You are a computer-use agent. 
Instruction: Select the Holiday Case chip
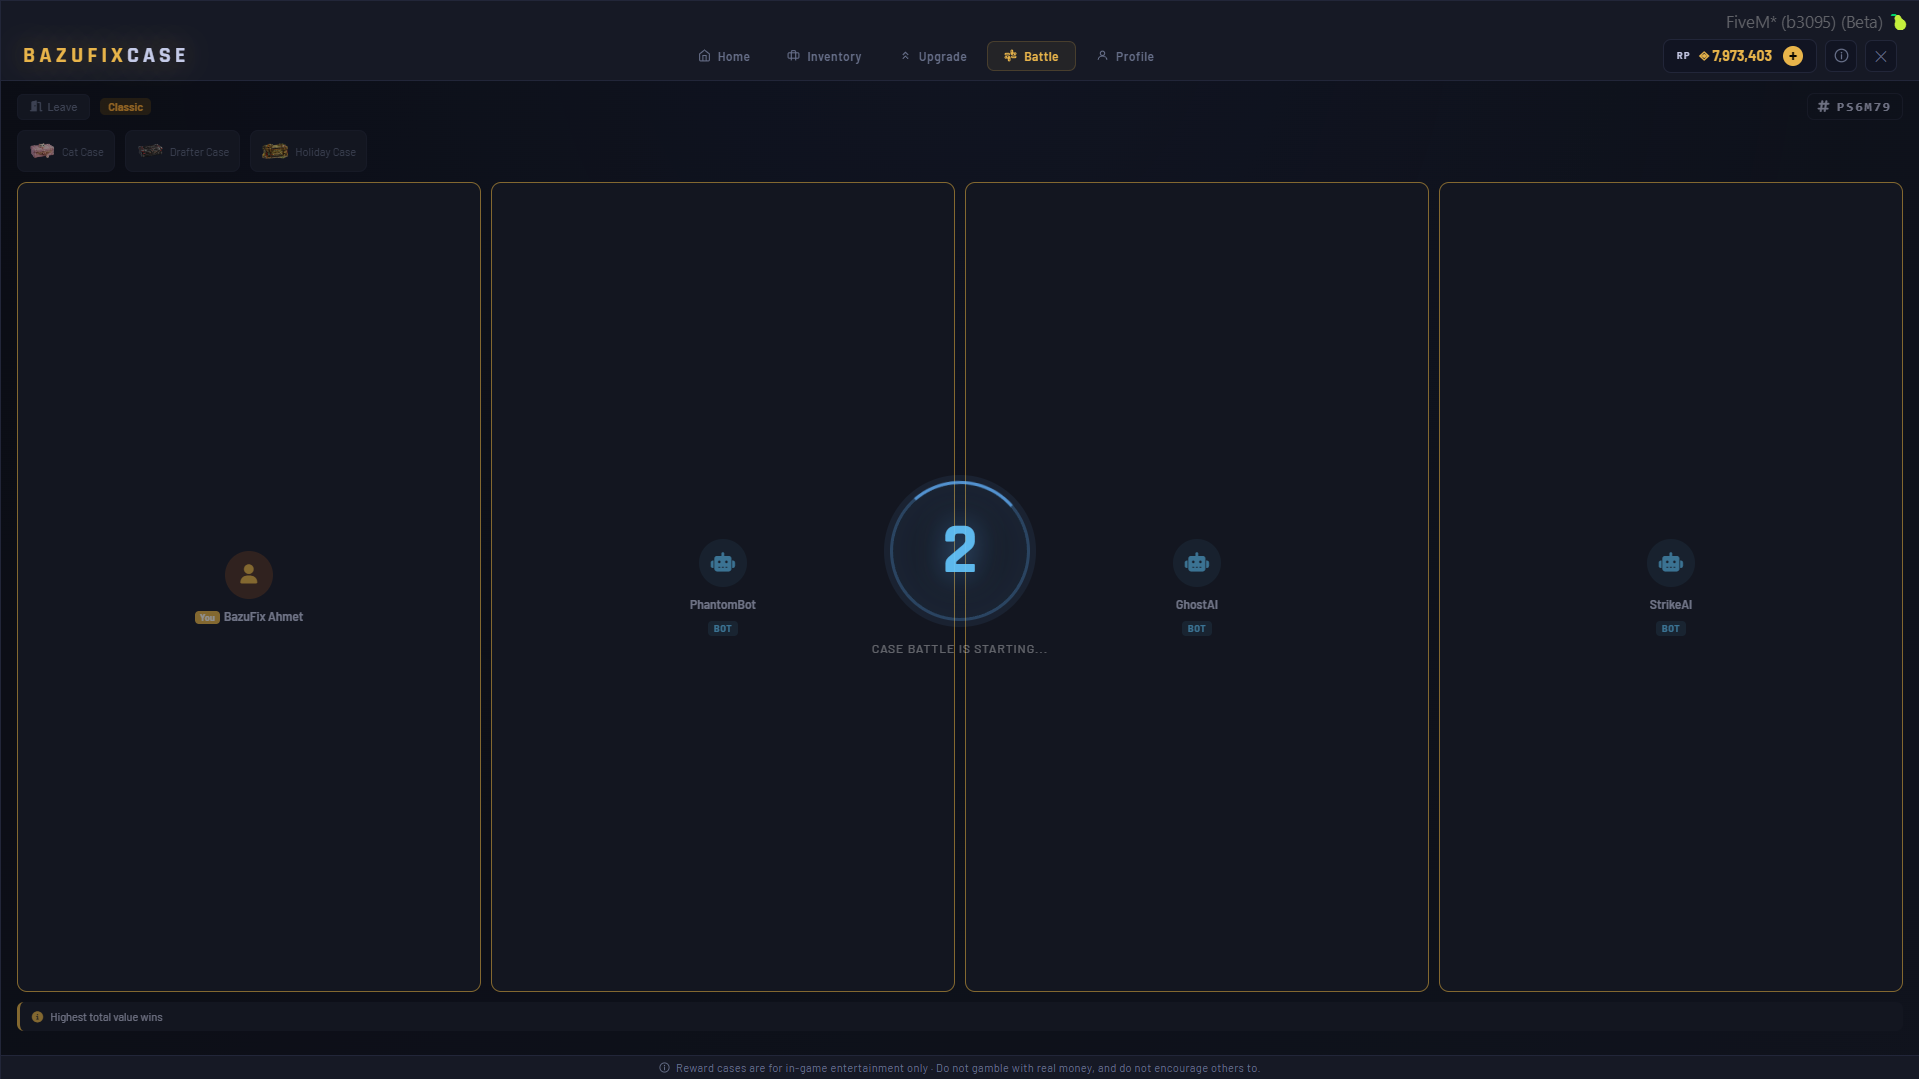pos(309,151)
